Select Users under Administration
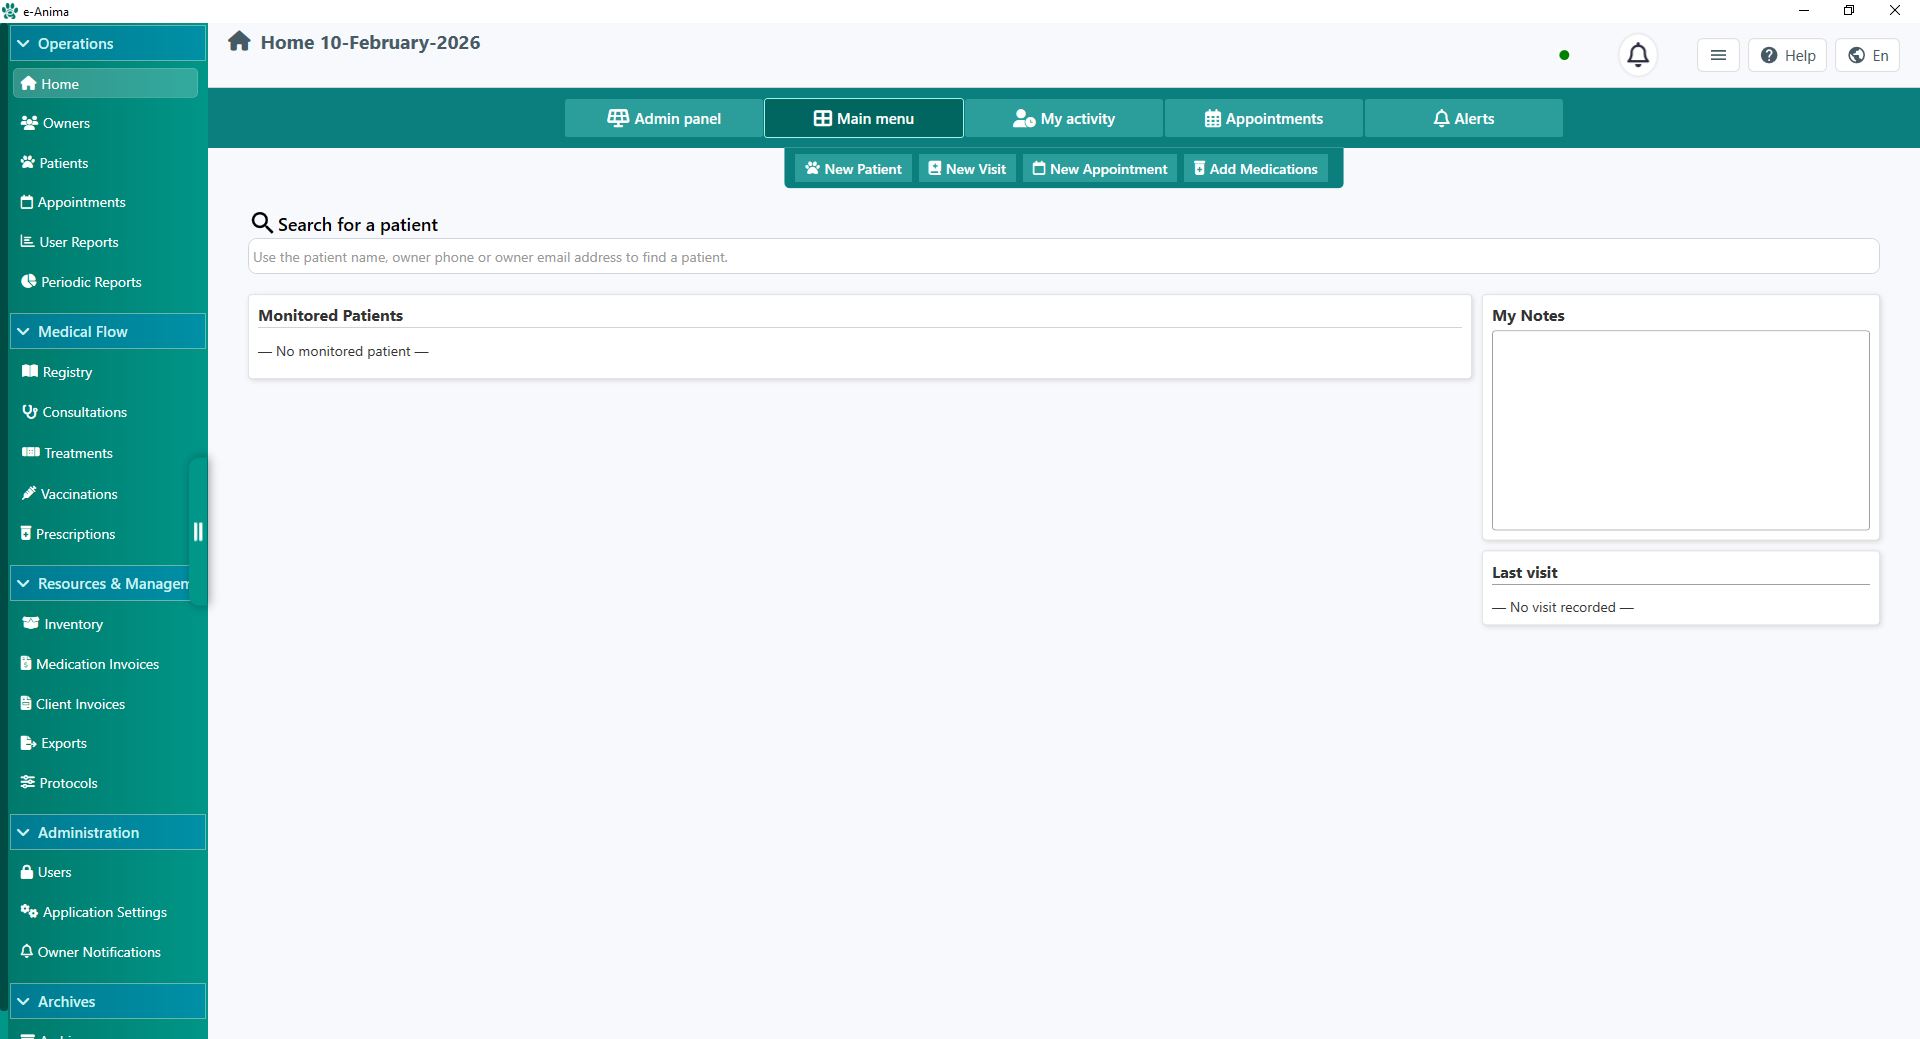Screen dimensions: 1920x1039 pos(56,871)
